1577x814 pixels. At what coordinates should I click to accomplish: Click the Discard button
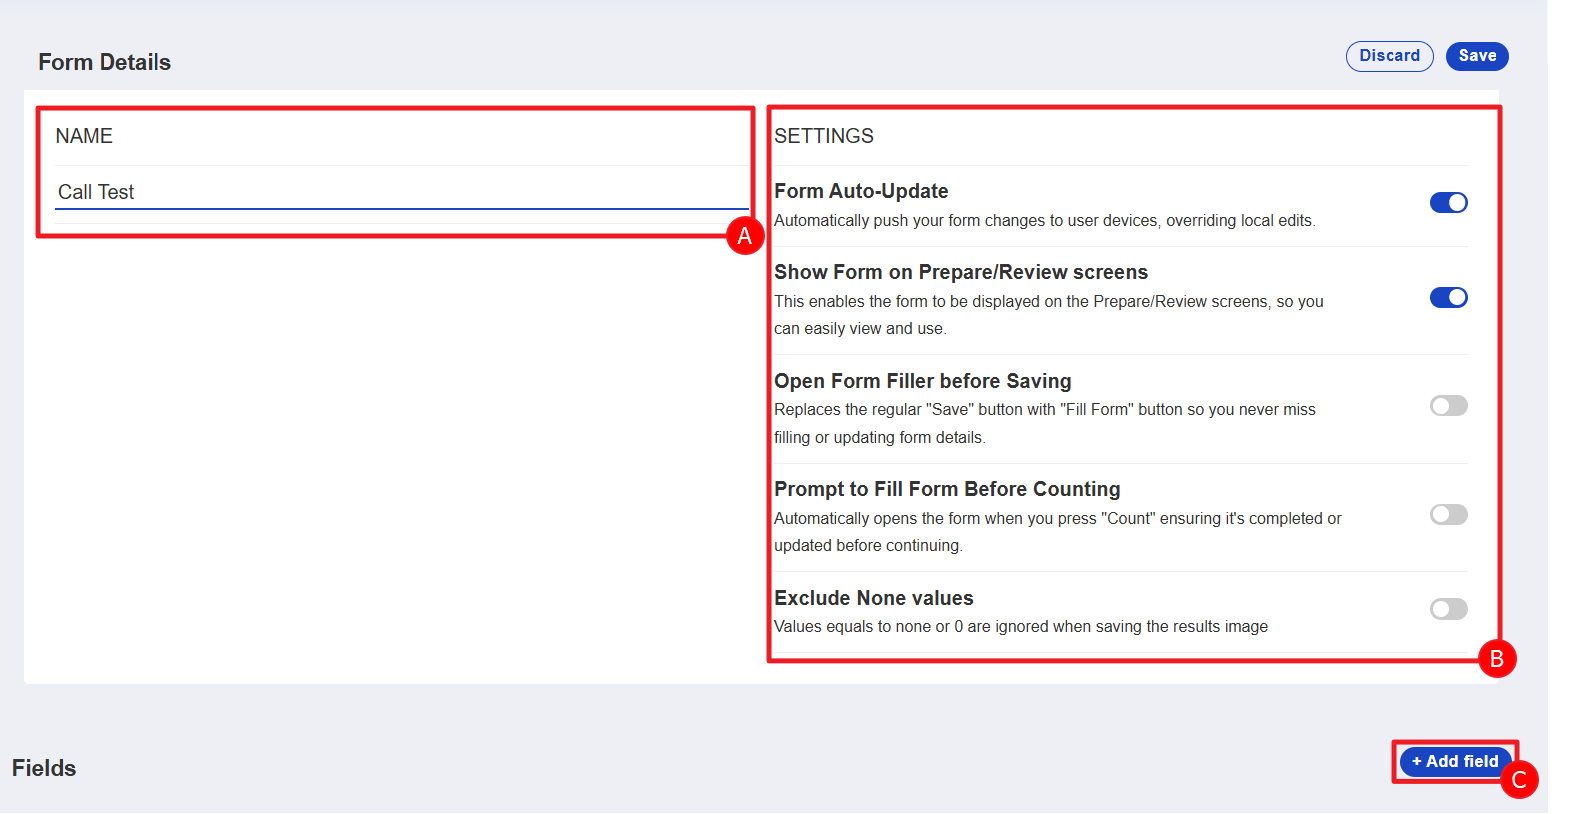pos(1389,56)
